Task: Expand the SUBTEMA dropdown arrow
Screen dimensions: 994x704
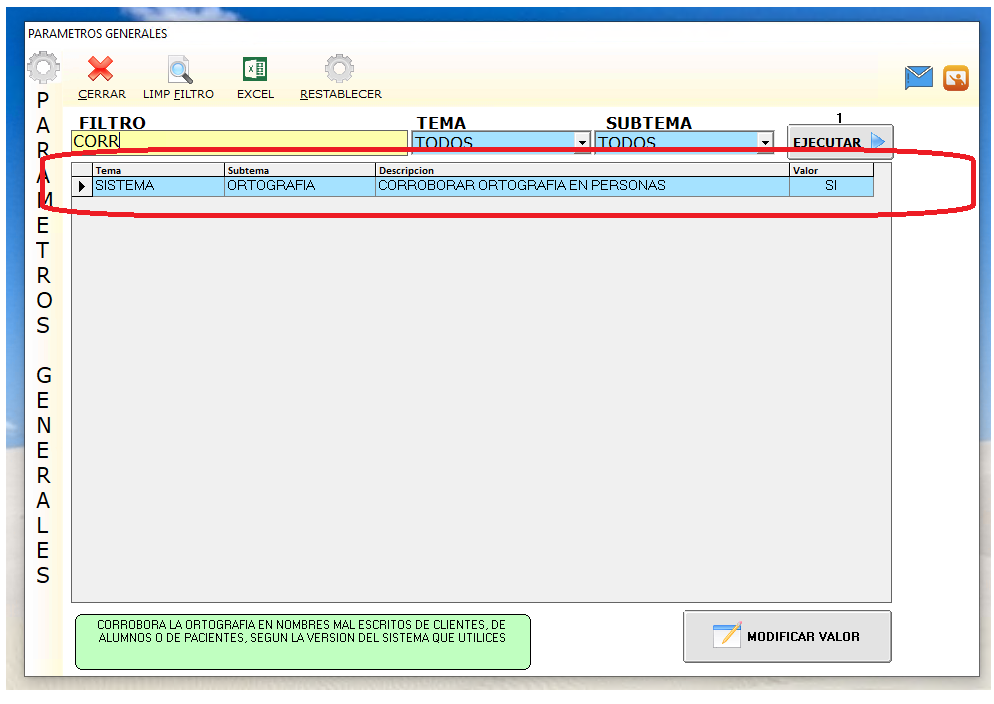Action: click(x=765, y=143)
